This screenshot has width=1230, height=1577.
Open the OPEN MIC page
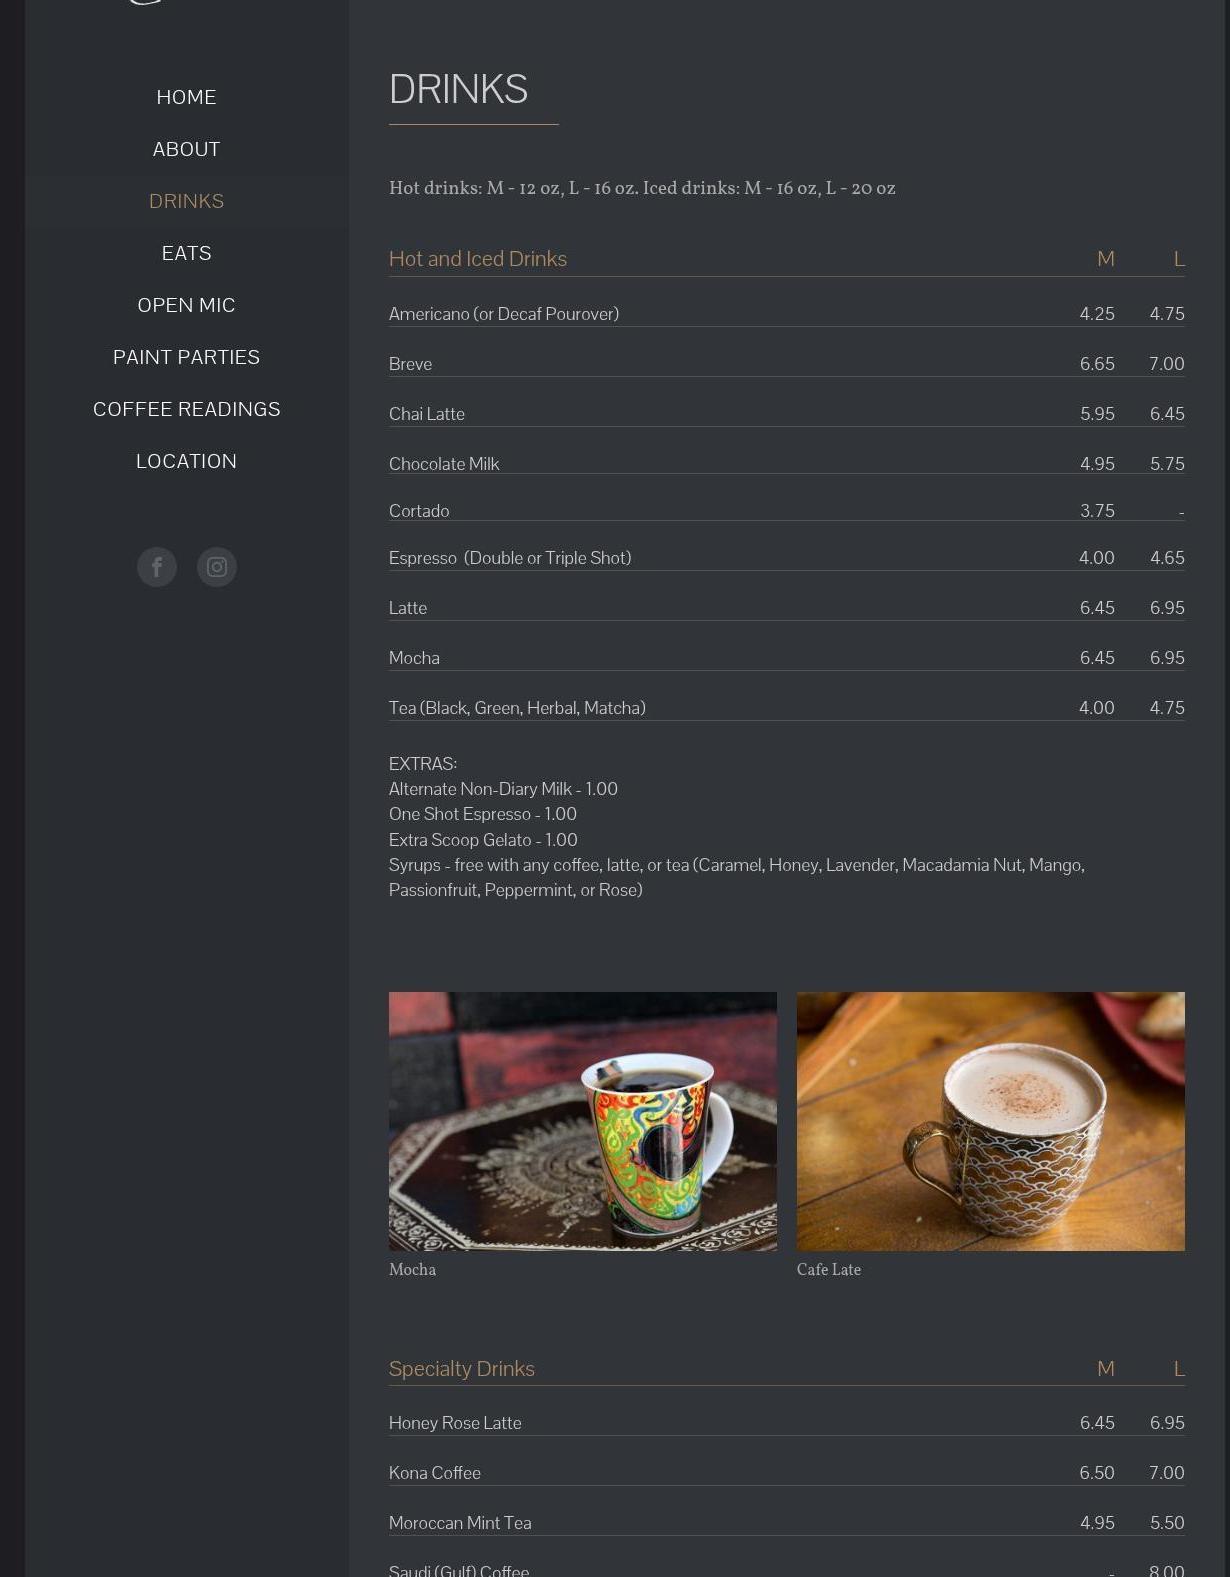click(187, 305)
